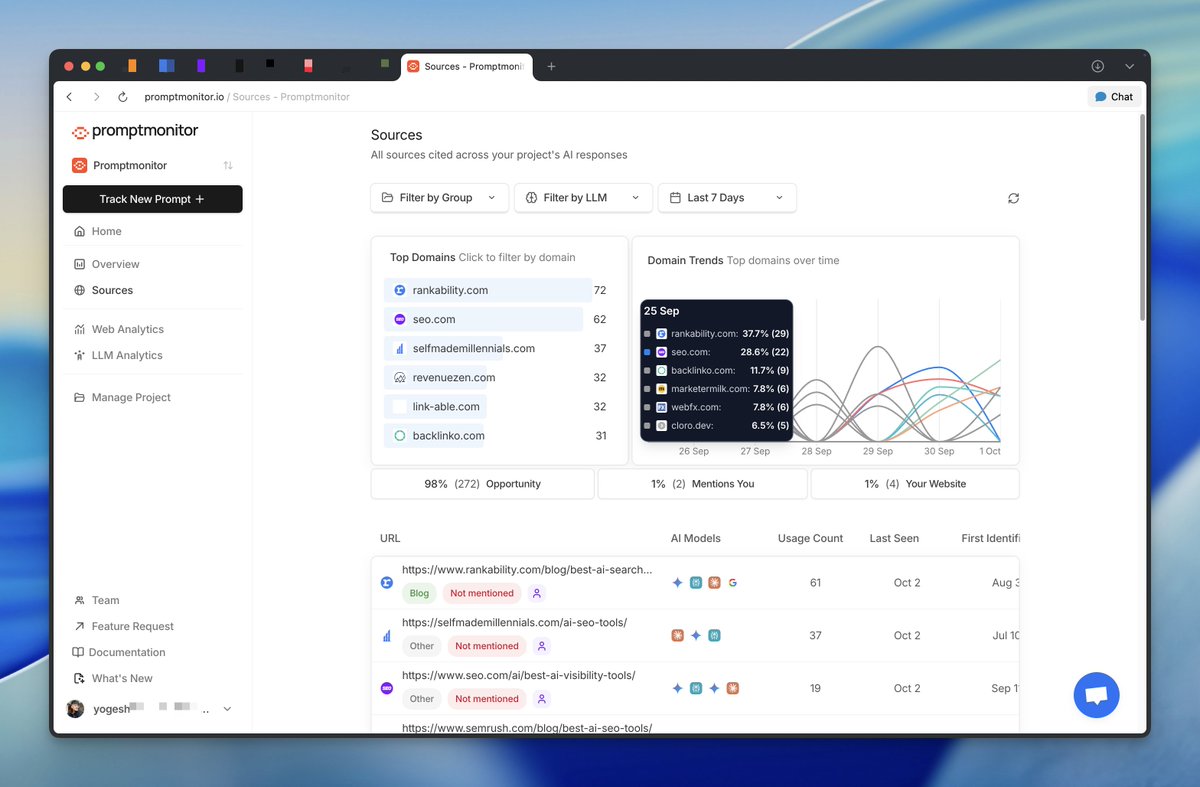Open Web Analytics section
This screenshot has height=787, width=1200.
coord(119,329)
